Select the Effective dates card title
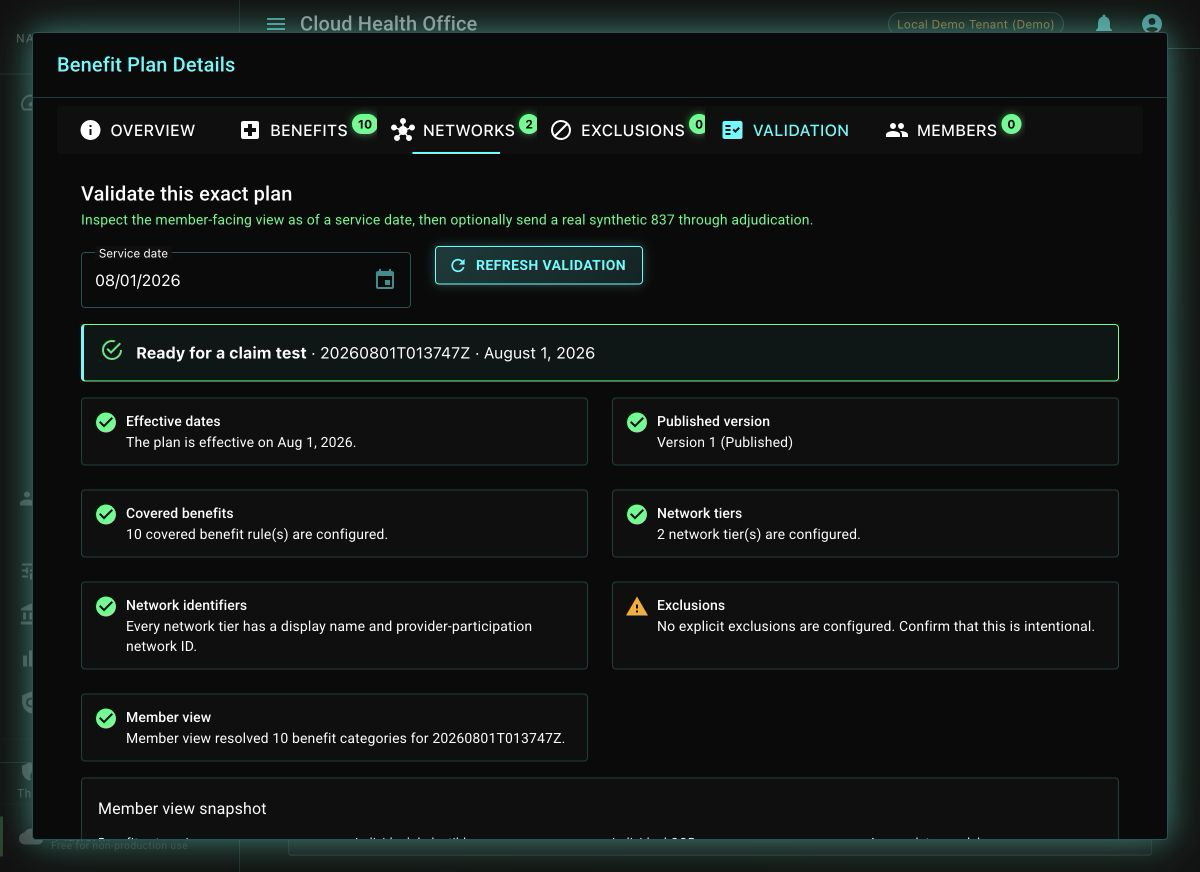Viewport: 1200px width, 872px height. [173, 421]
